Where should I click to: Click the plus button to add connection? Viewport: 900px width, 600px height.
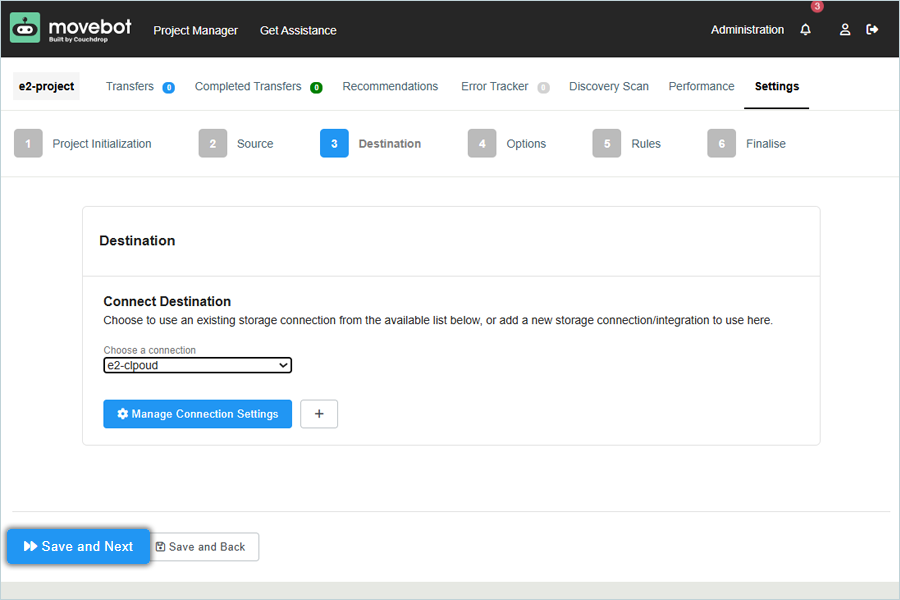pyautogui.click(x=319, y=414)
